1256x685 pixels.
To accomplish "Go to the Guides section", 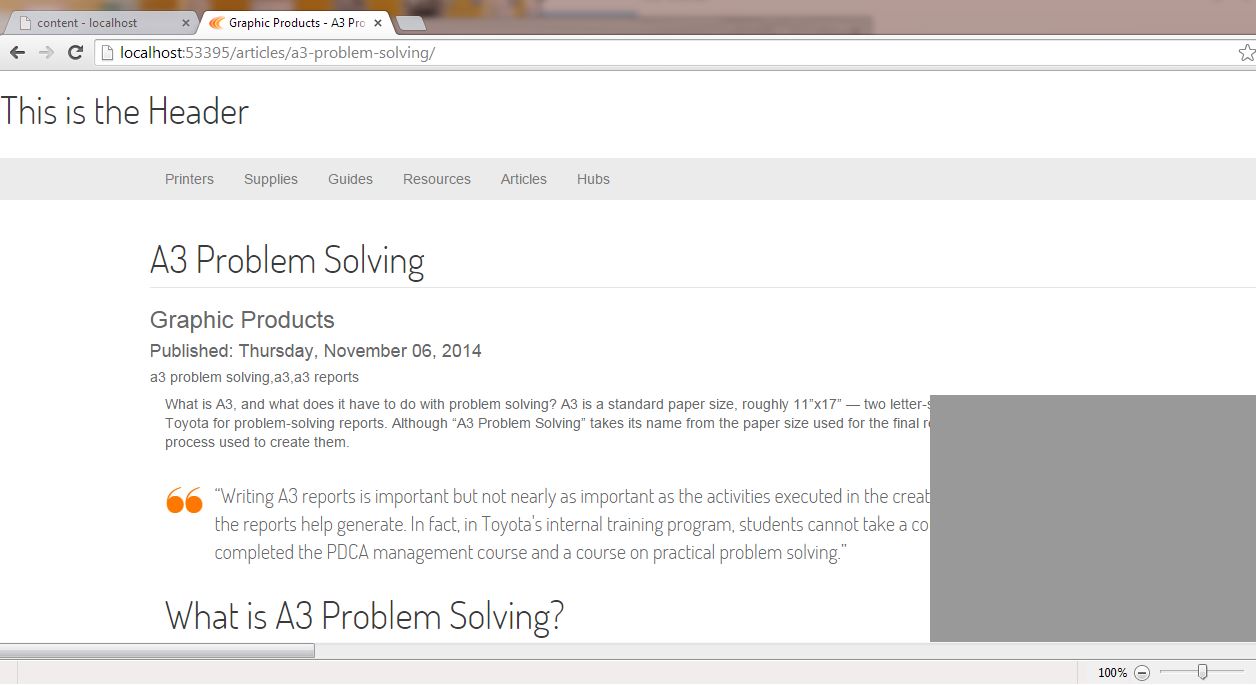I will coord(350,179).
